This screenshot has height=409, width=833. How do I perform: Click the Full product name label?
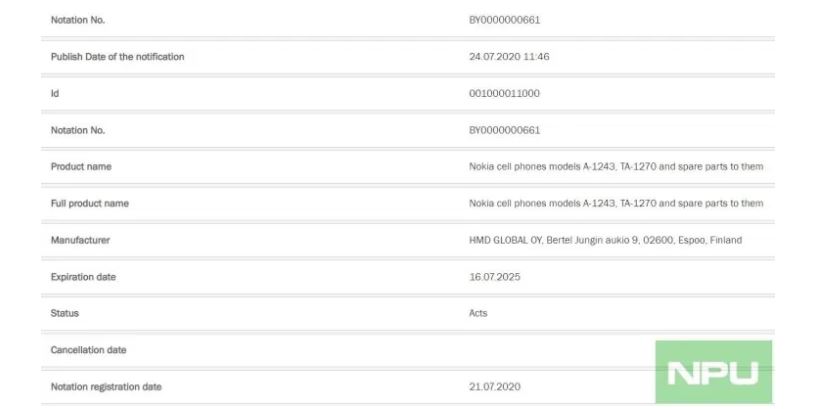(90, 203)
